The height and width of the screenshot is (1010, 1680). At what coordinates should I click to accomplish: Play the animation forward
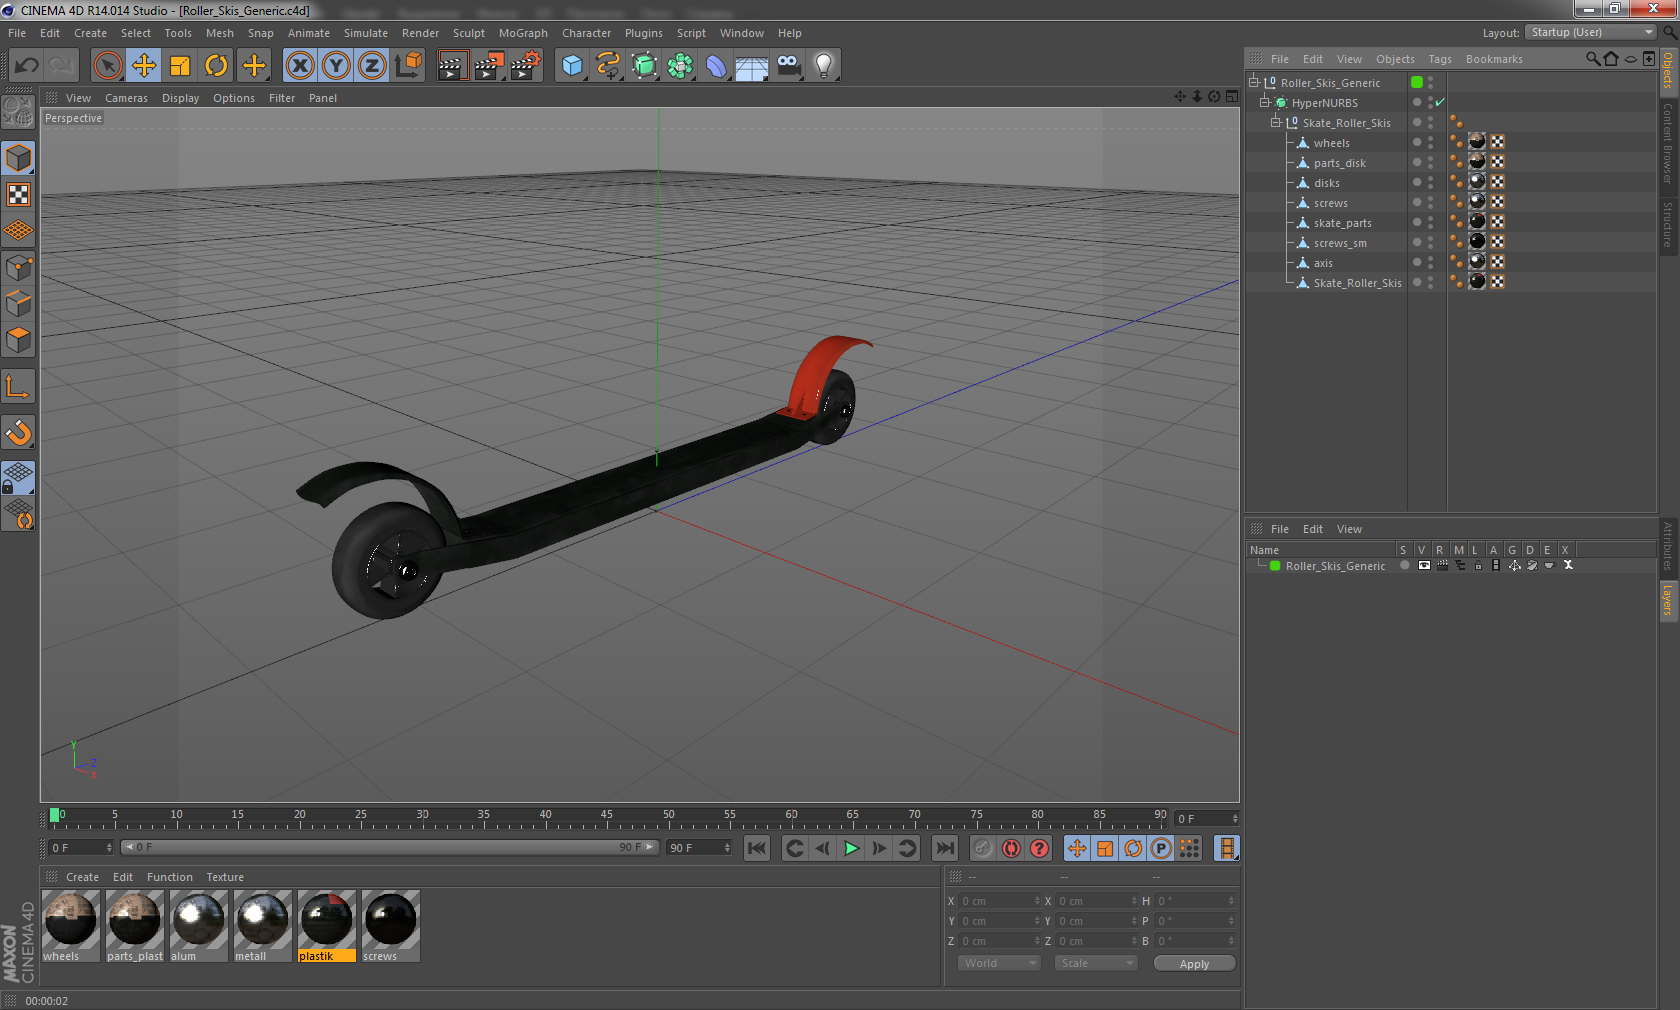pos(851,848)
